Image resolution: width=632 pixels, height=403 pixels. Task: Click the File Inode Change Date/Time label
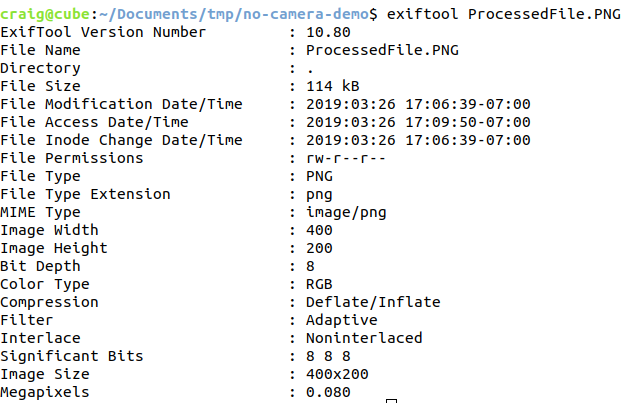(x=121, y=140)
